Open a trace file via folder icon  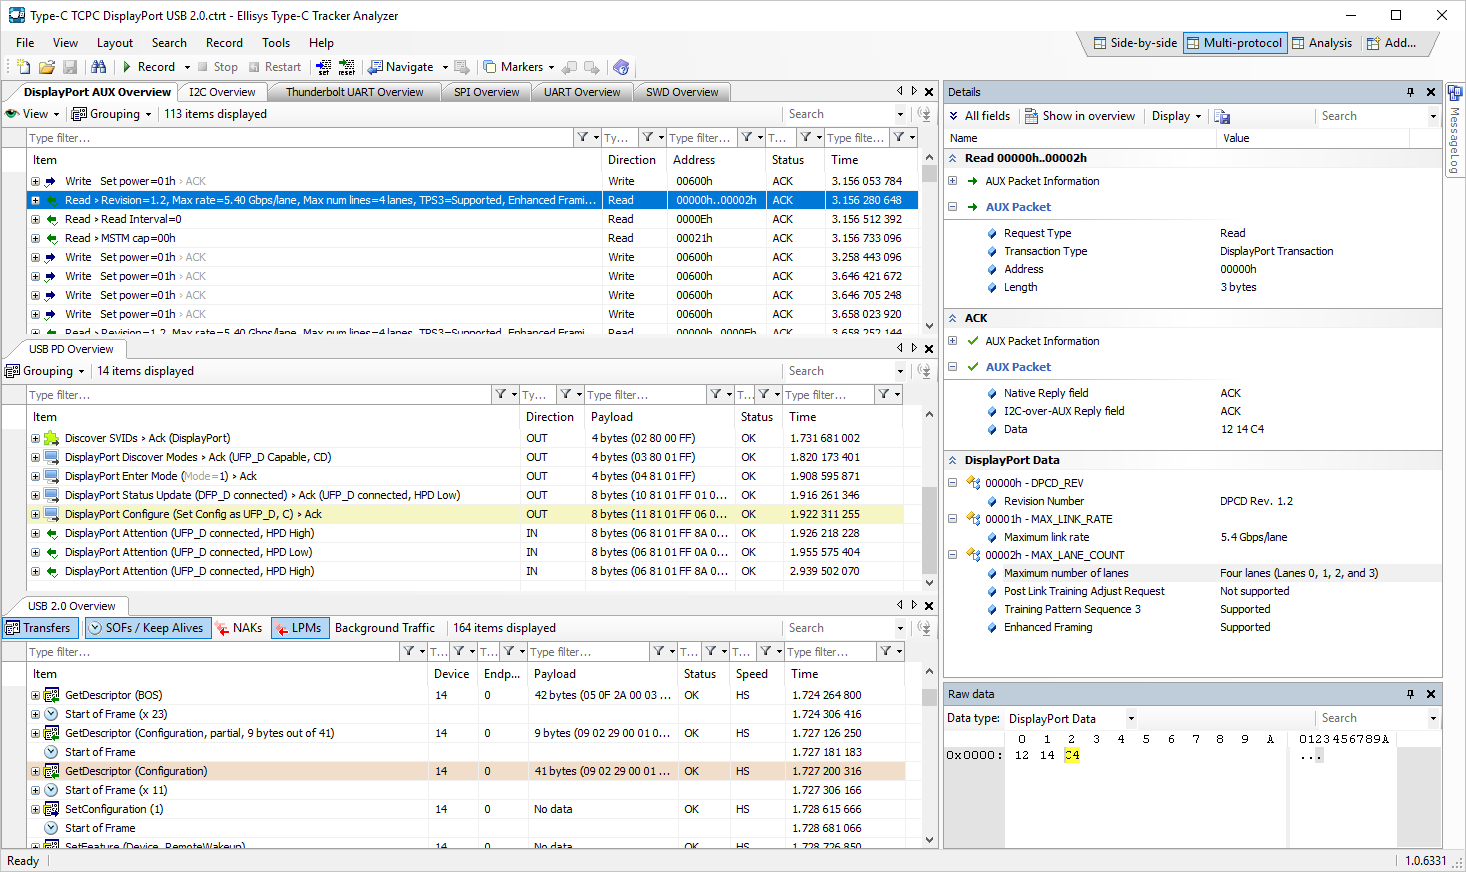[x=46, y=67]
